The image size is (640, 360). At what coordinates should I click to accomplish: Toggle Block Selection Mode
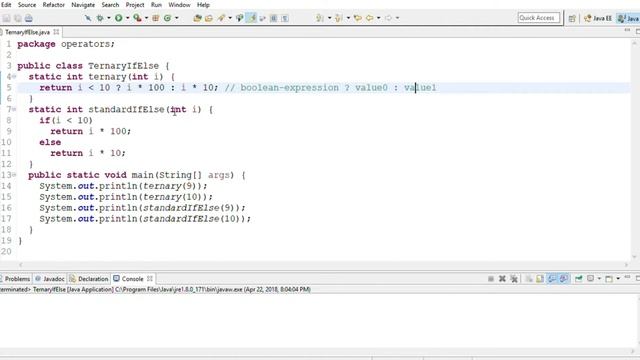coord(273,18)
